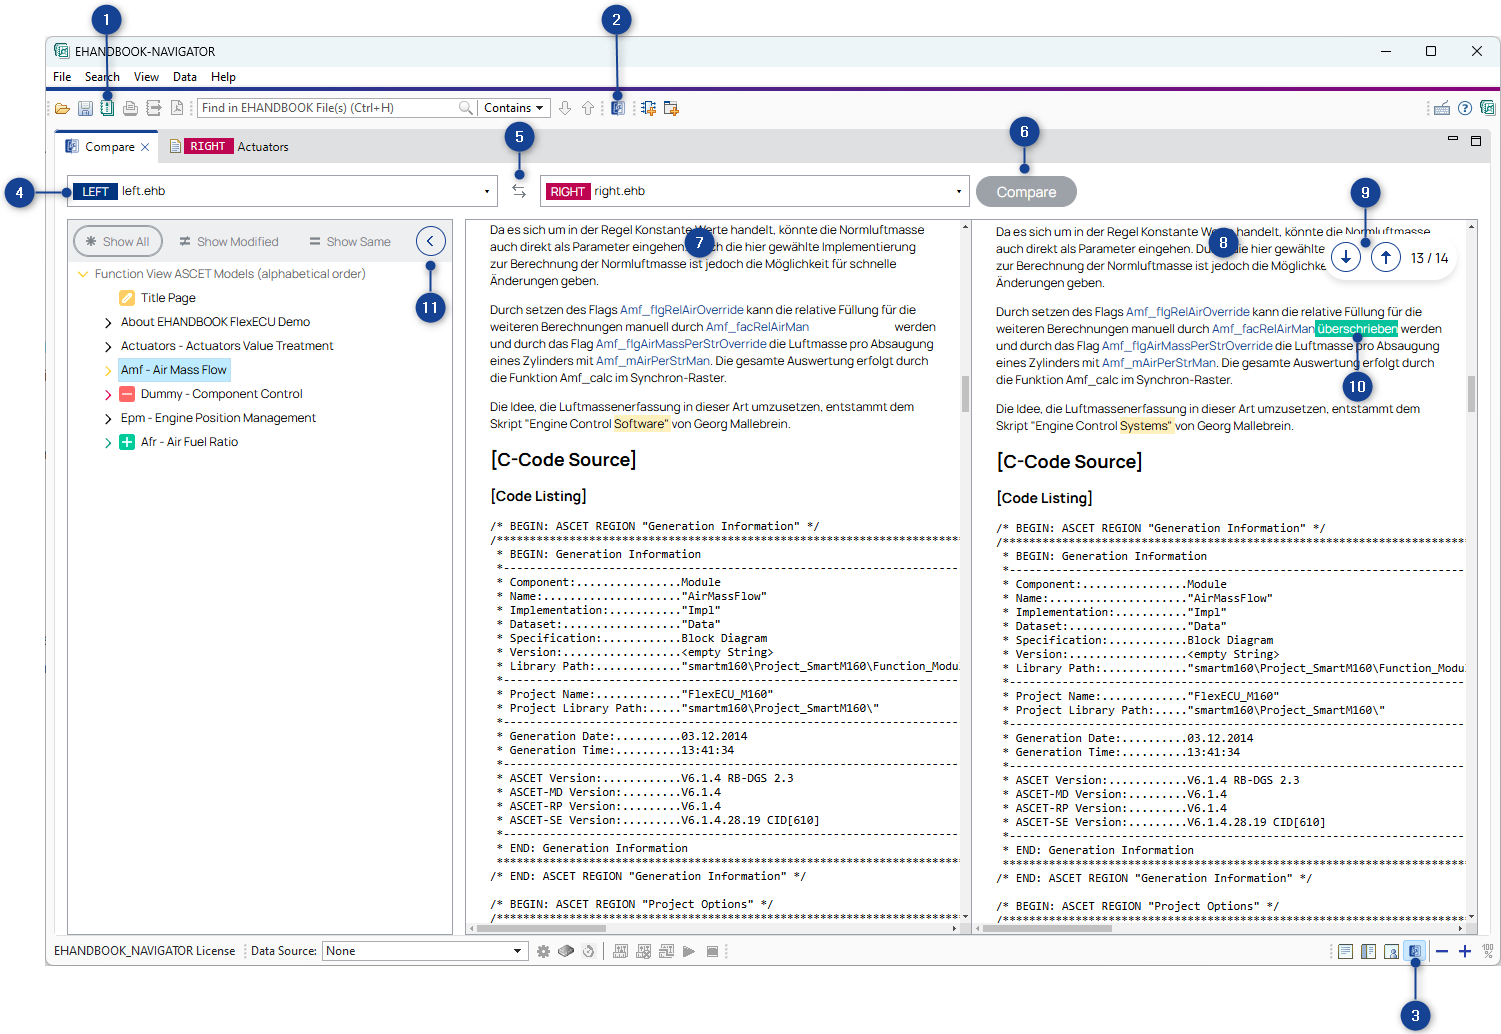This screenshot has height=1034, width=1501.
Task: Click the layers icon in status bar
Action: tap(566, 951)
